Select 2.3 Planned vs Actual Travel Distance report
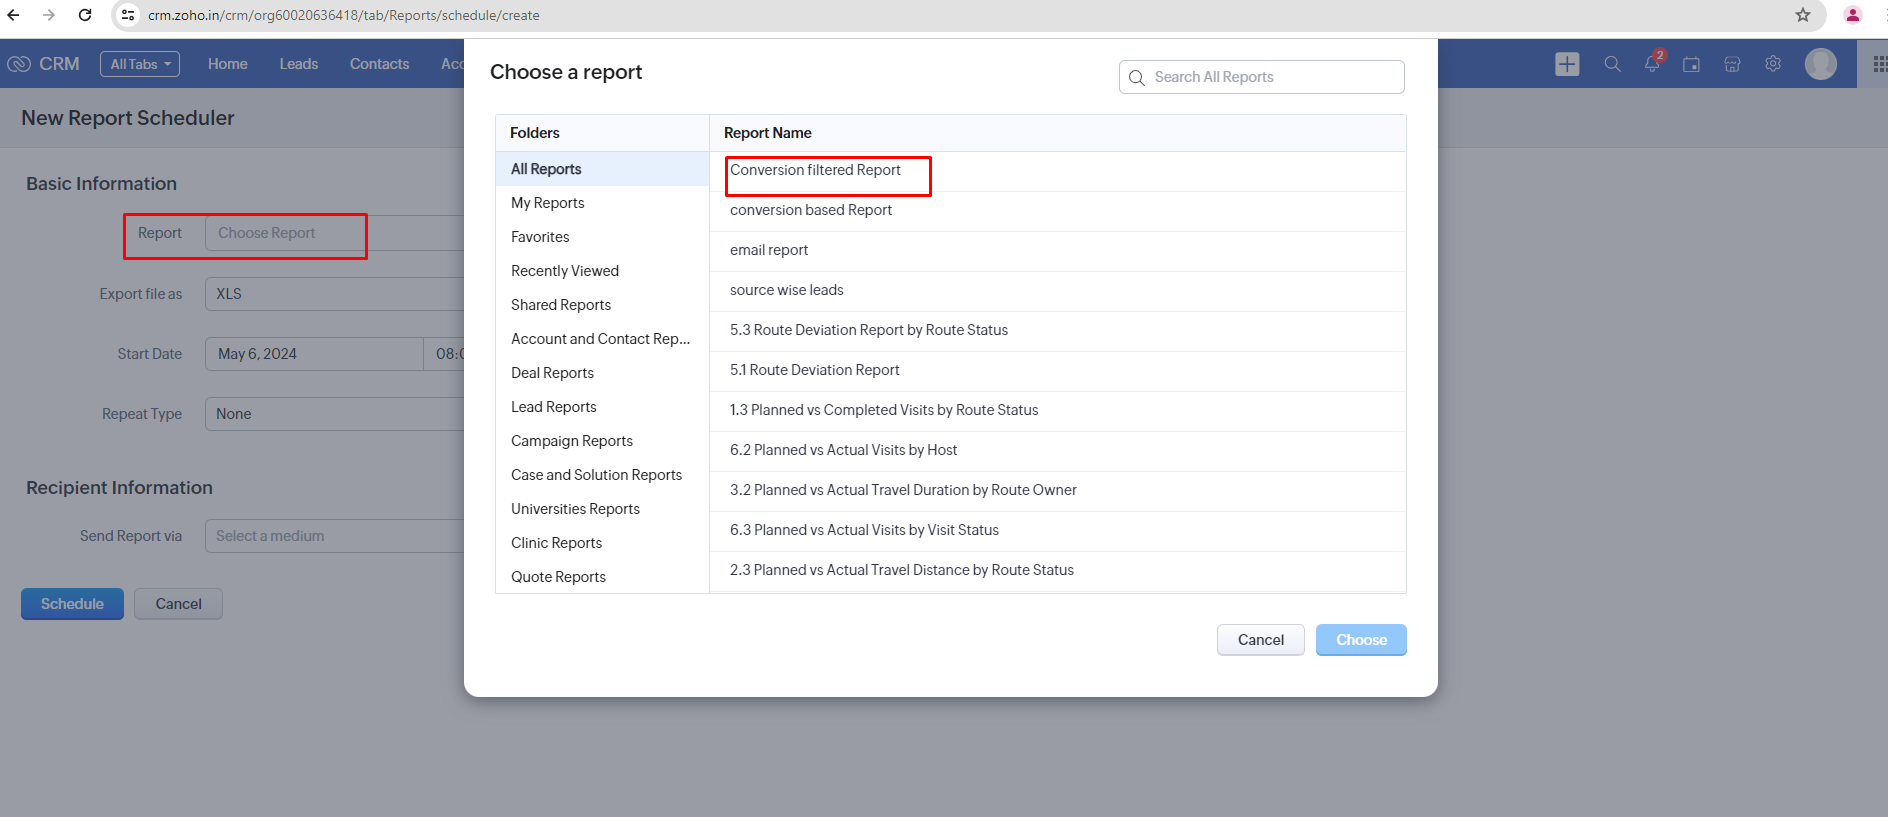This screenshot has width=1888, height=817. [1058, 571]
